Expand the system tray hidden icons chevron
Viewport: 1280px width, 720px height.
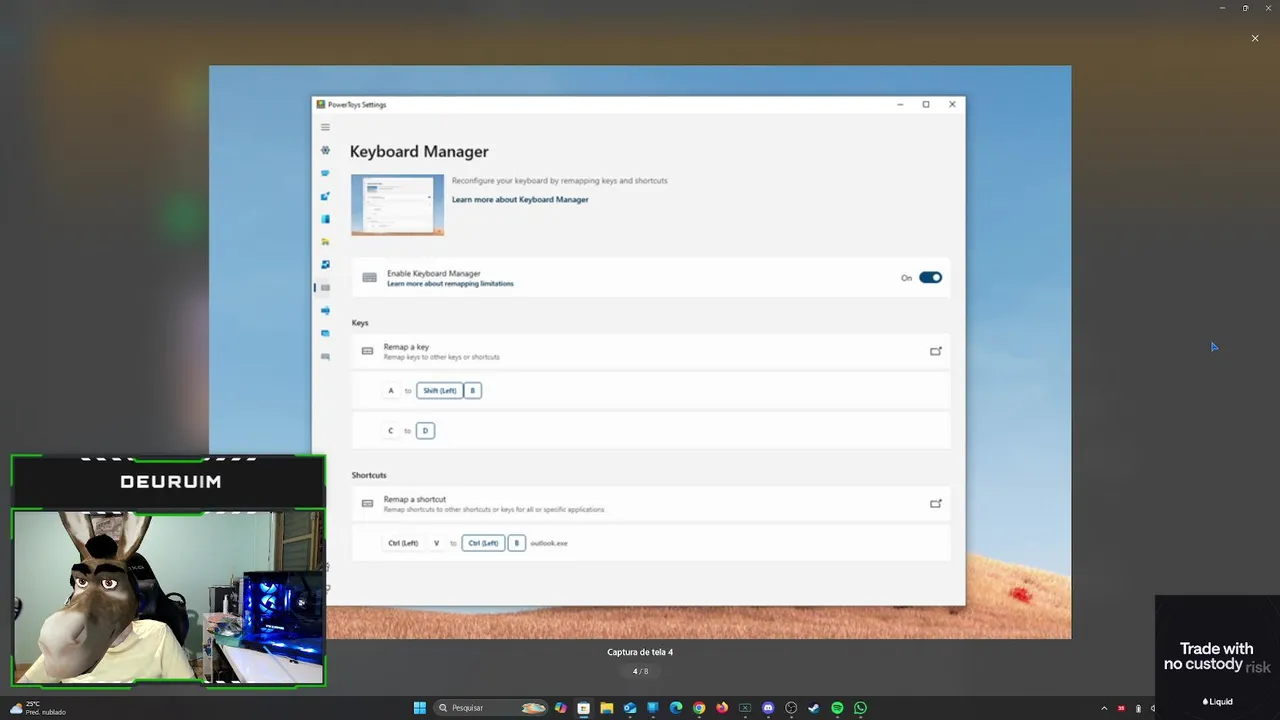click(1104, 708)
